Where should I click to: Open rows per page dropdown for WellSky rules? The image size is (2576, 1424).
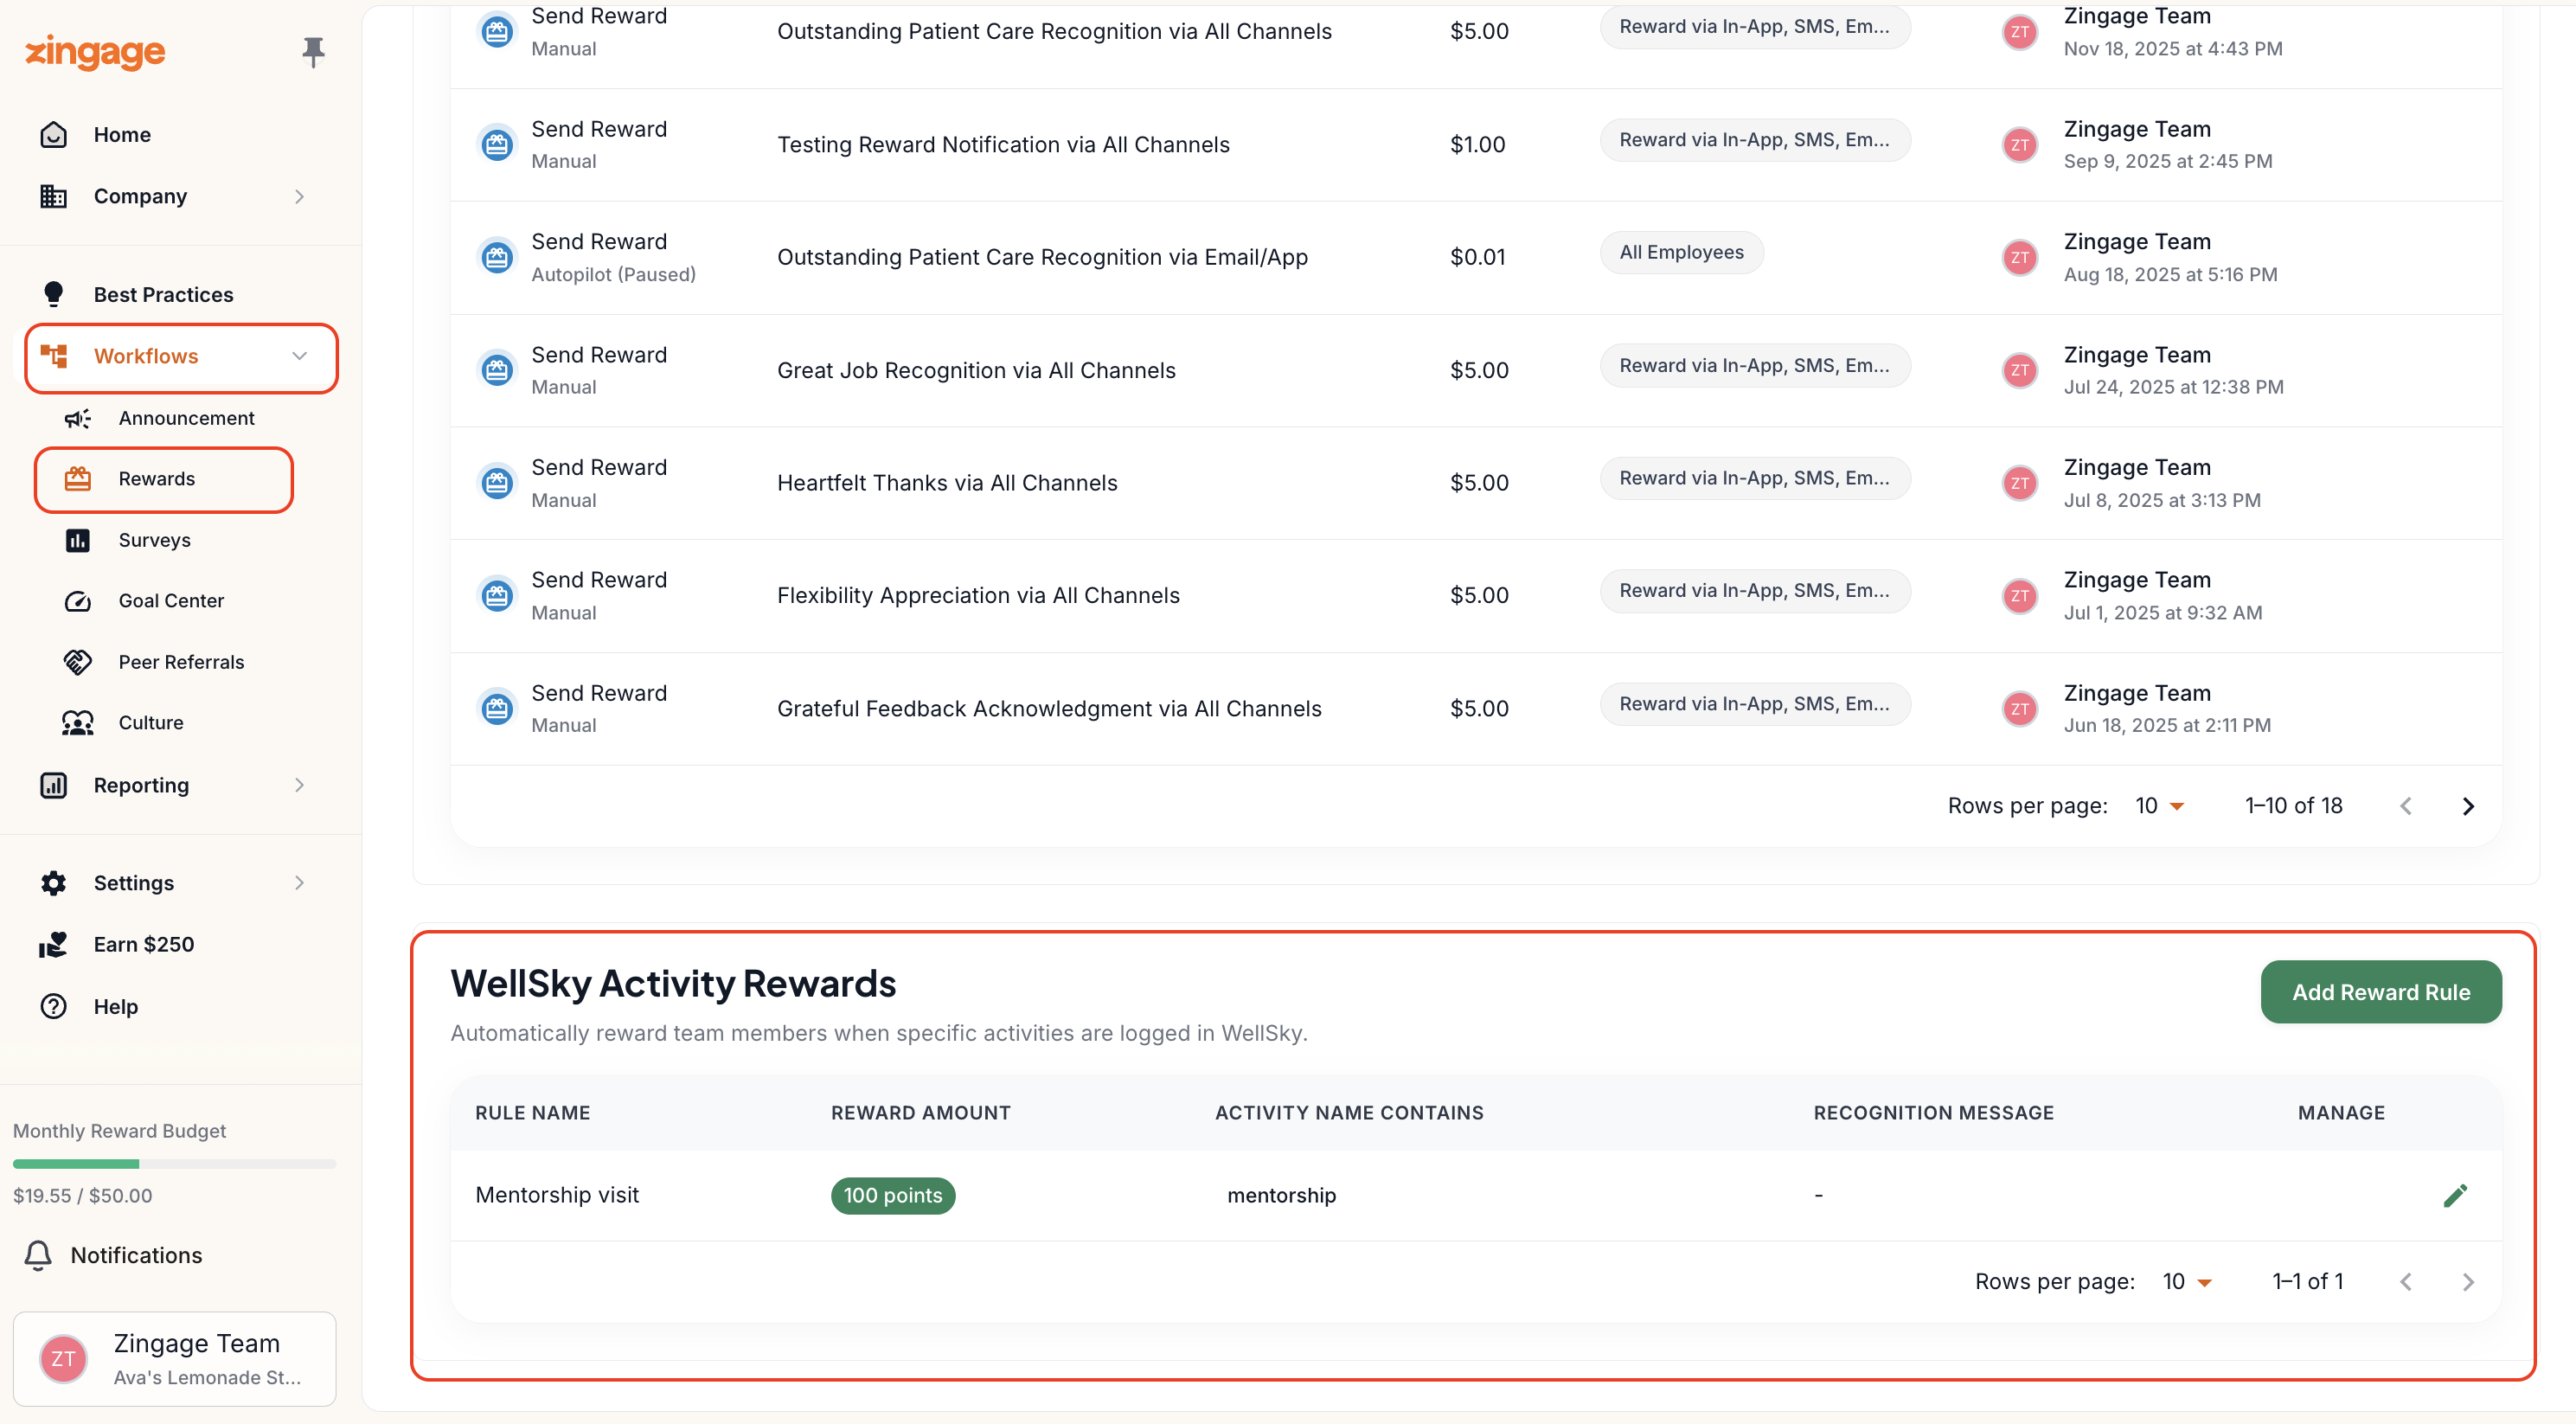pyautogui.click(x=2187, y=1282)
